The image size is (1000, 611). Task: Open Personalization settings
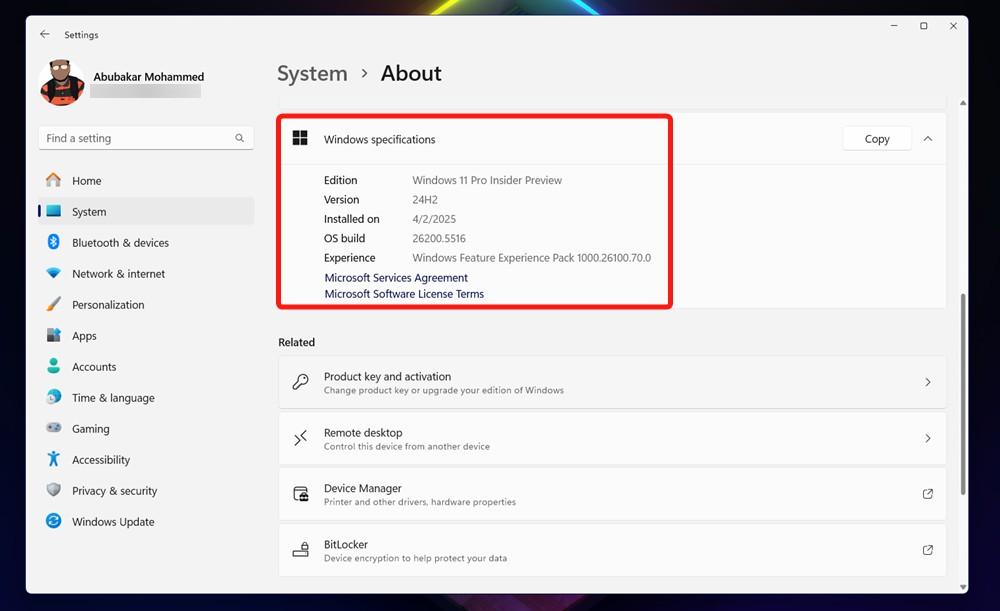(x=146, y=305)
